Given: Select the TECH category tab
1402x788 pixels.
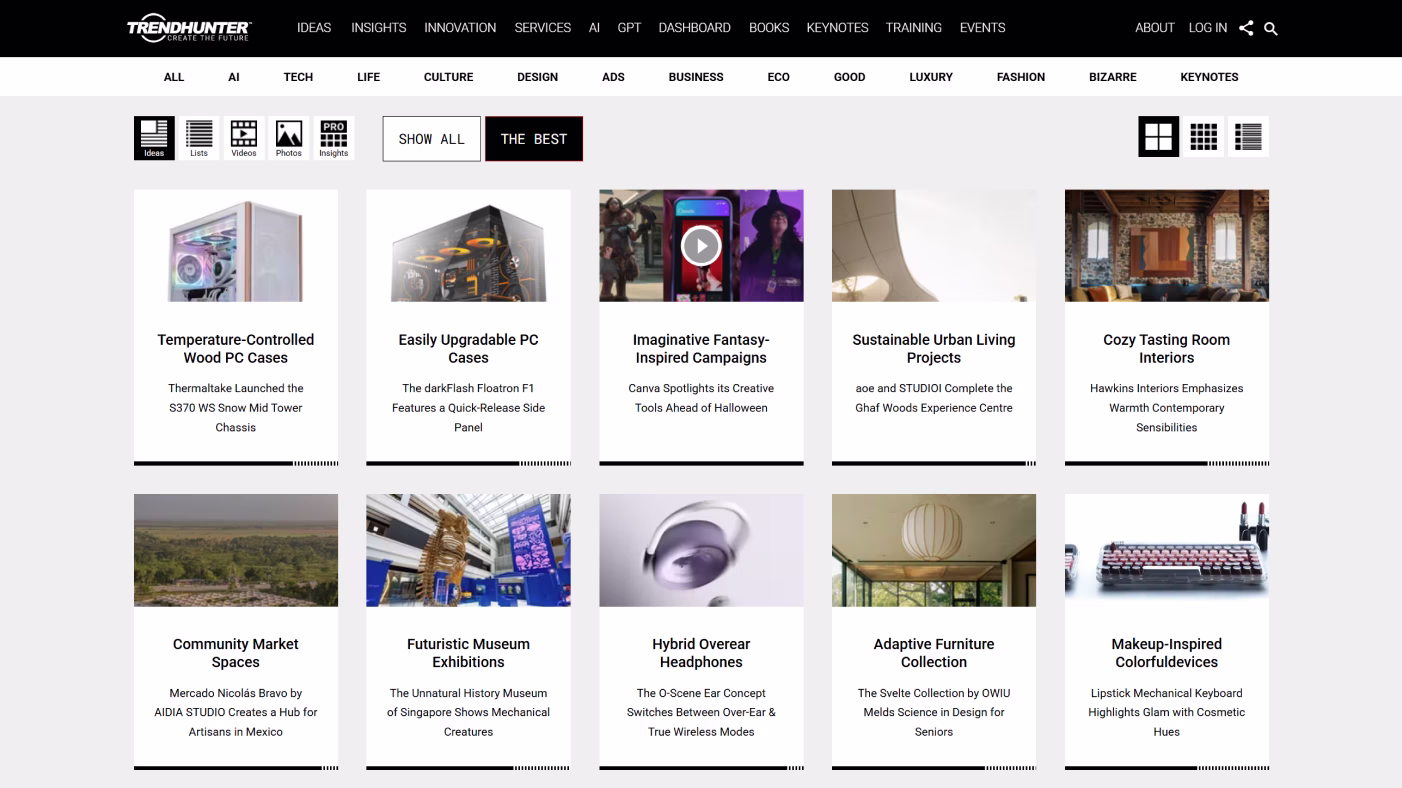Looking at the screenshot, I should 298,77.
